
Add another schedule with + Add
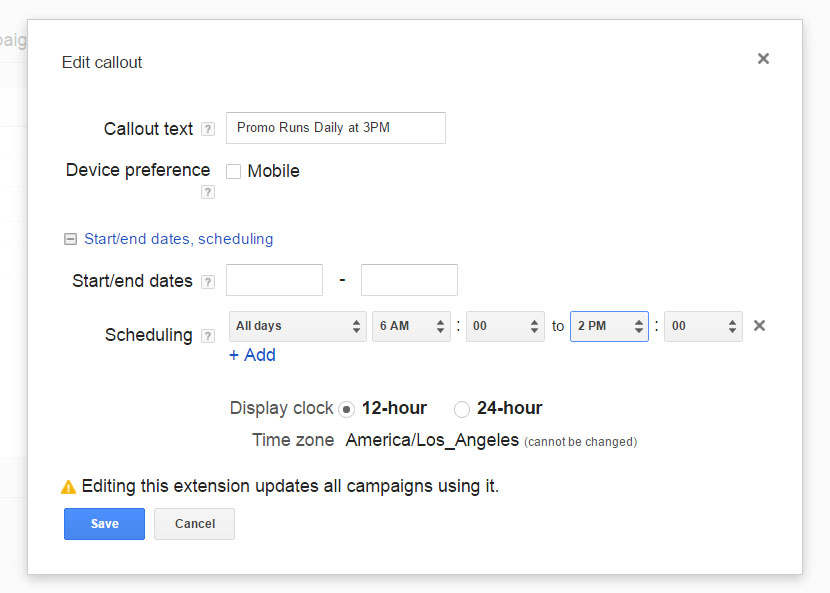252,355
